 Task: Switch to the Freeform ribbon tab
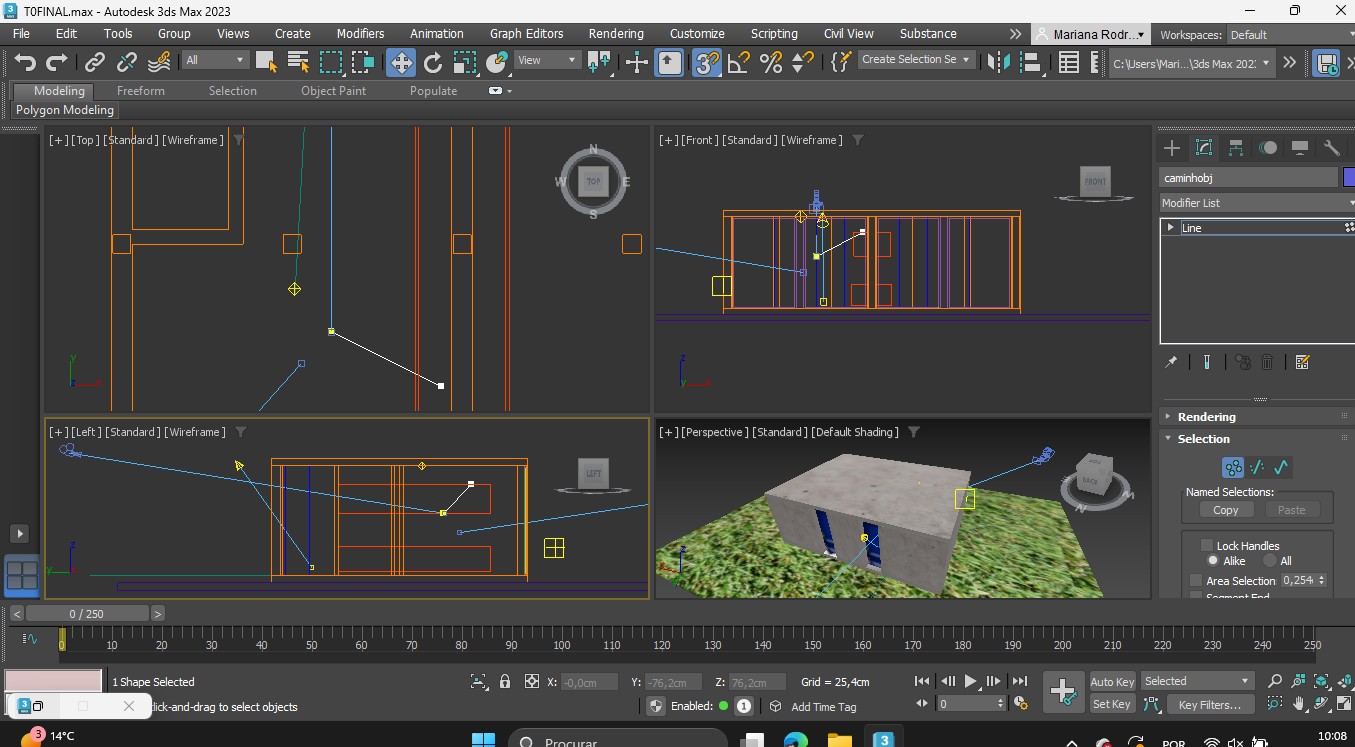click(x=140, y=90)
